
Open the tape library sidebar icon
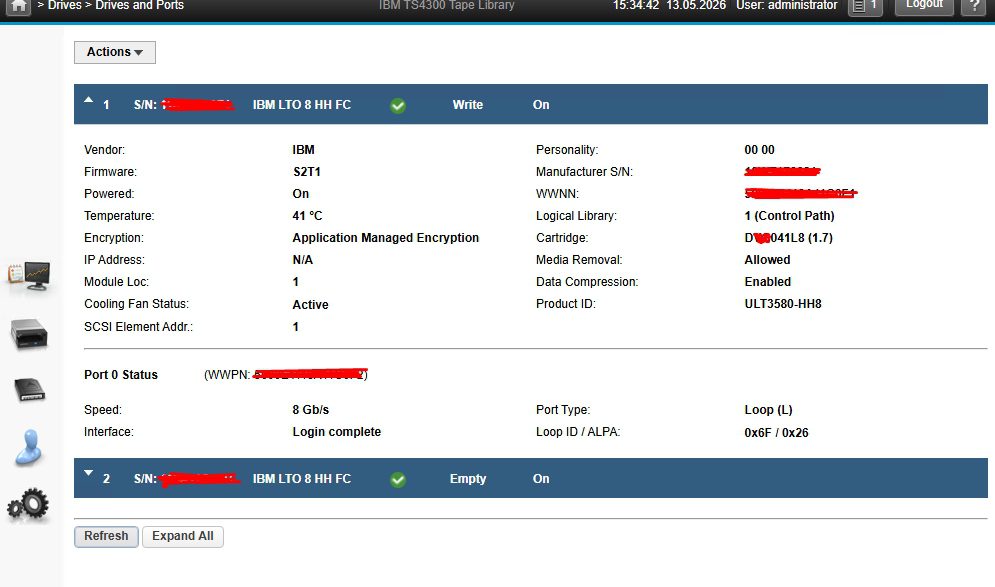click(x=29, y=334)
